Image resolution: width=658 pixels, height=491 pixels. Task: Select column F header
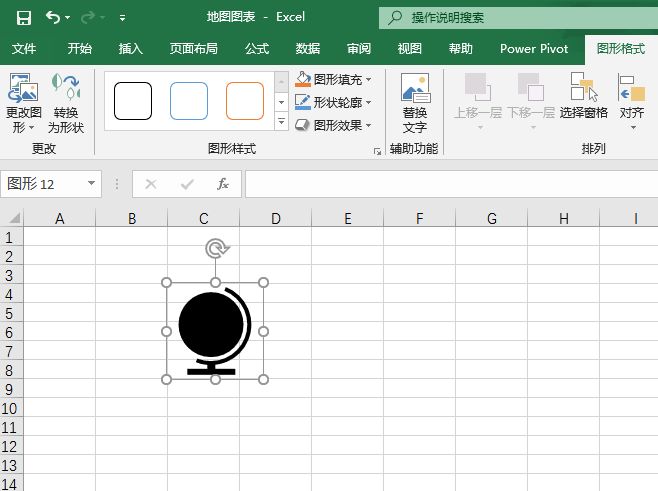tap(420, 218)
